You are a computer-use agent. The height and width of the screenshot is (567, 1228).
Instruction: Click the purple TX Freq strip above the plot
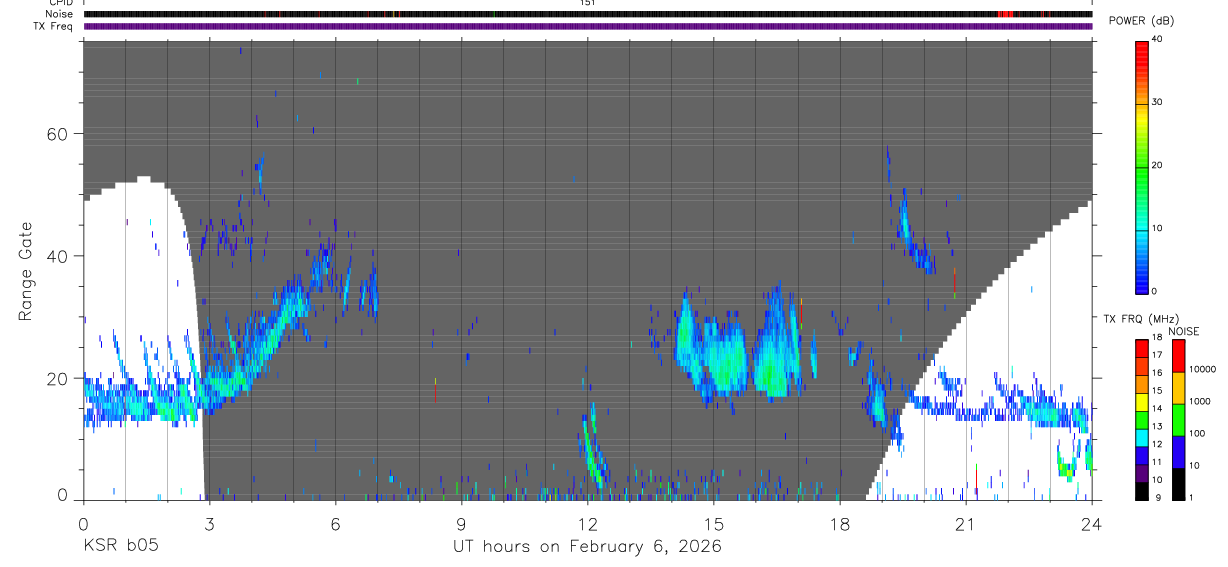click(x=588, y=26)
